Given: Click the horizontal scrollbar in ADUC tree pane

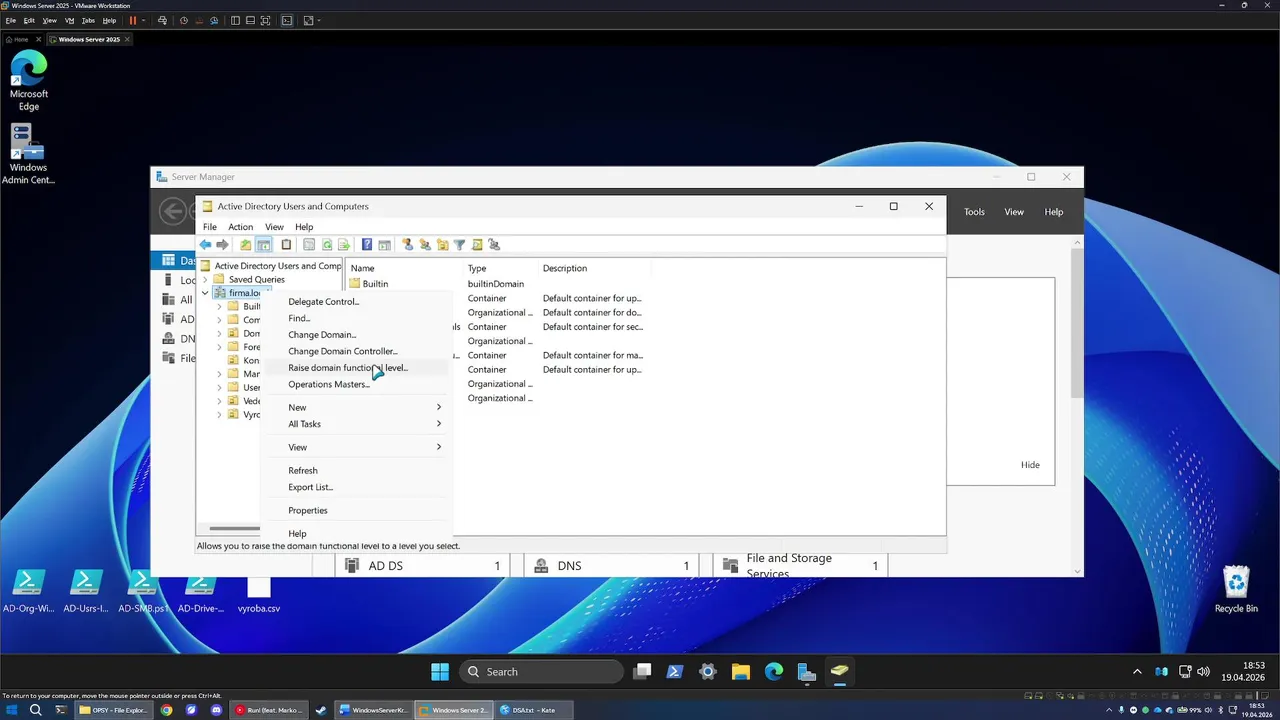Looking at the screenshot, I should tap(235, 529).
